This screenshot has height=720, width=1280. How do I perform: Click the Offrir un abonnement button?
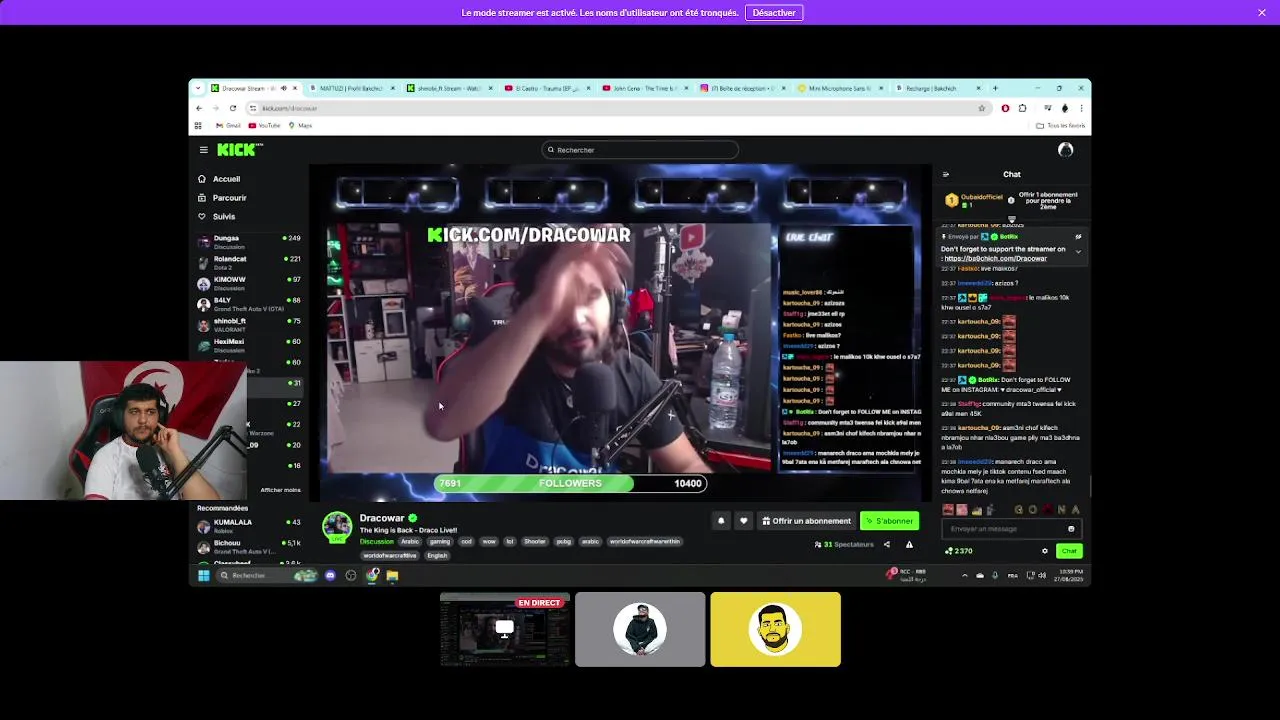[806, 521]
